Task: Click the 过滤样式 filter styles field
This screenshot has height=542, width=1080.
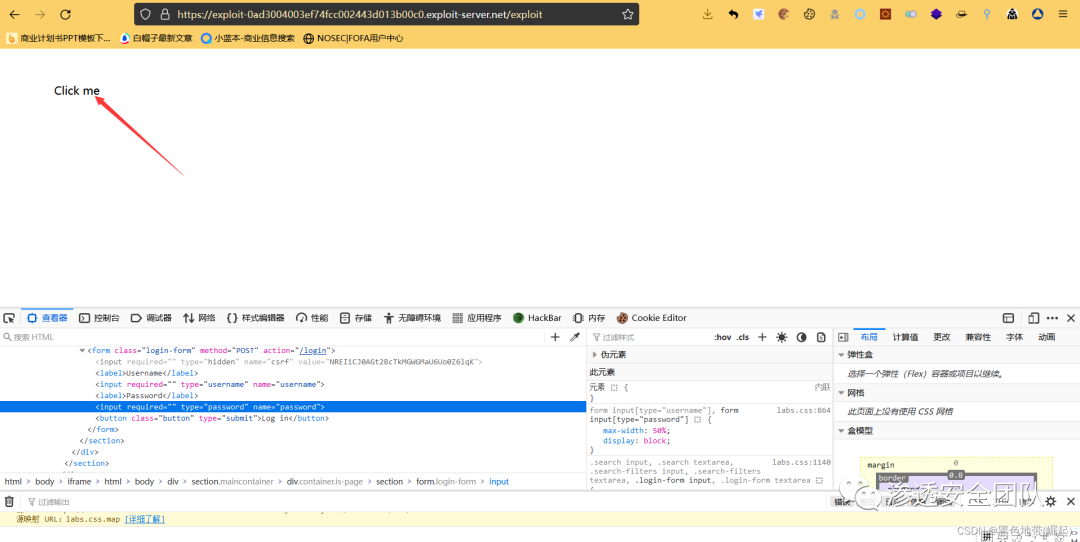Action: [x=647, y=337]
